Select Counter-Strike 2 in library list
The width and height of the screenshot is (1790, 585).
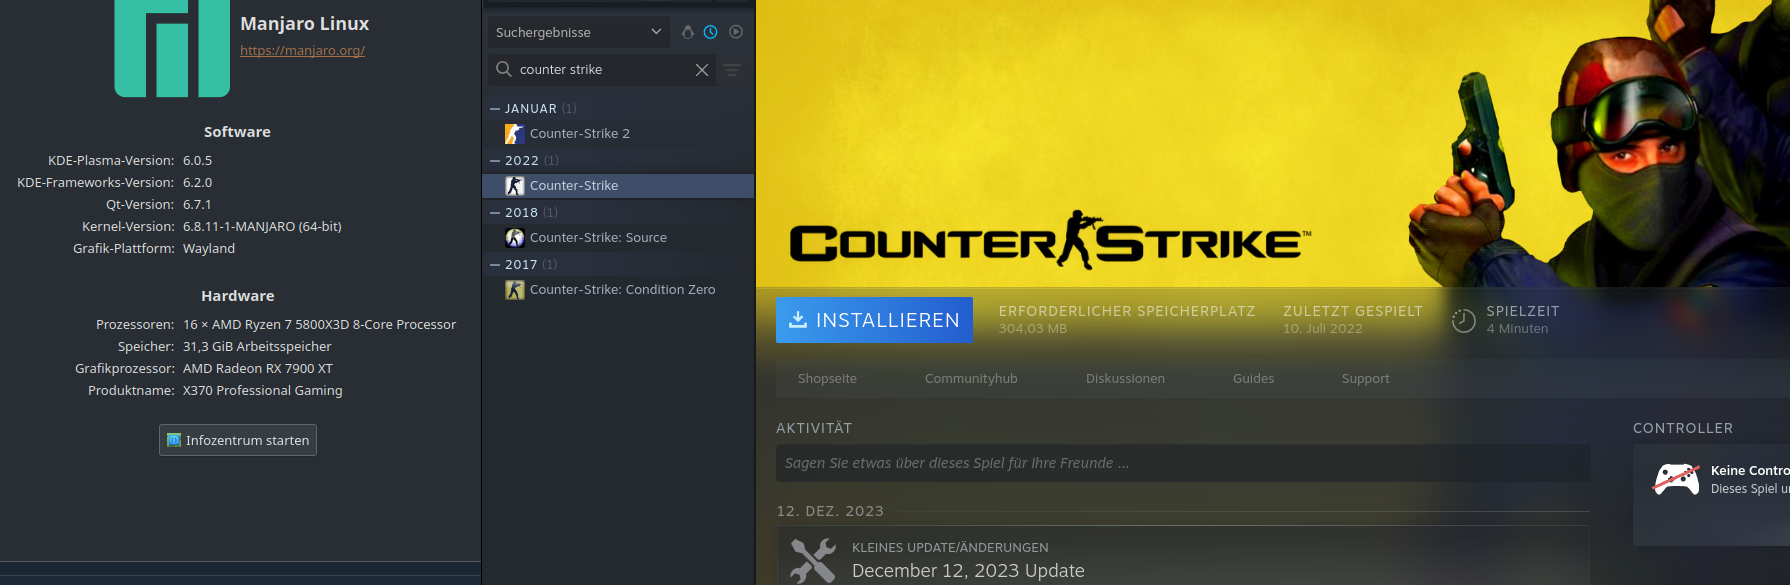618,134
